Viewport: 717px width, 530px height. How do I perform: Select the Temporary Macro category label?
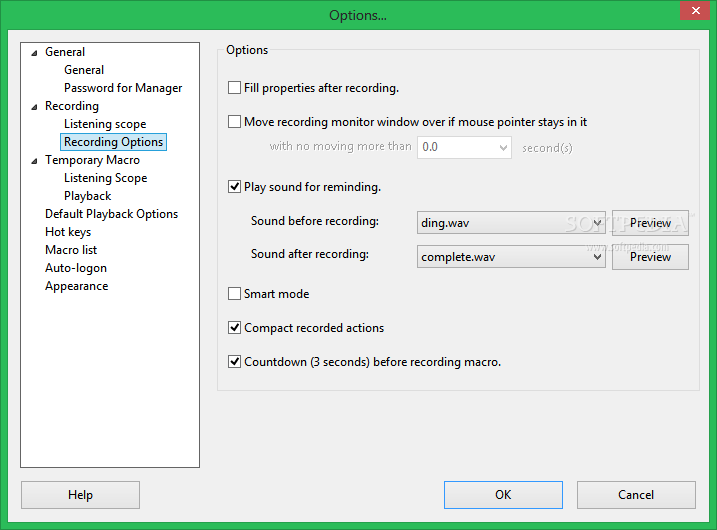[x=92, y=160]
